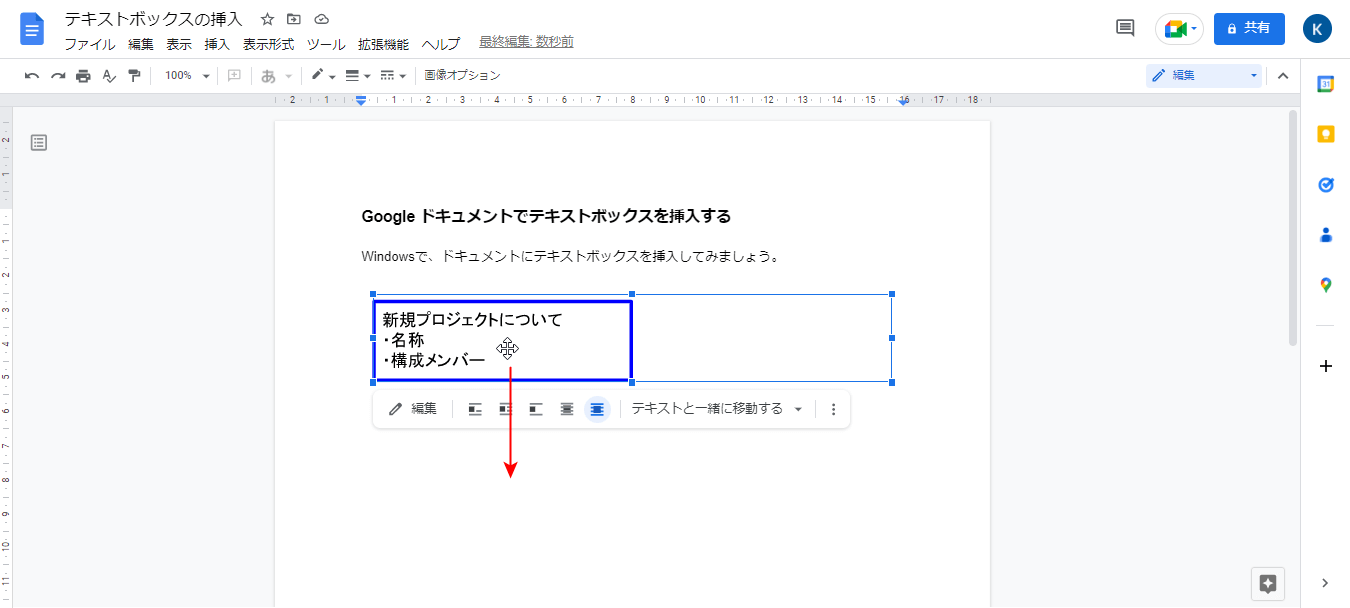This screenshot has height=608, width=1350.
Task: Open the 拡張機能 menu
Action: (383, 44)
